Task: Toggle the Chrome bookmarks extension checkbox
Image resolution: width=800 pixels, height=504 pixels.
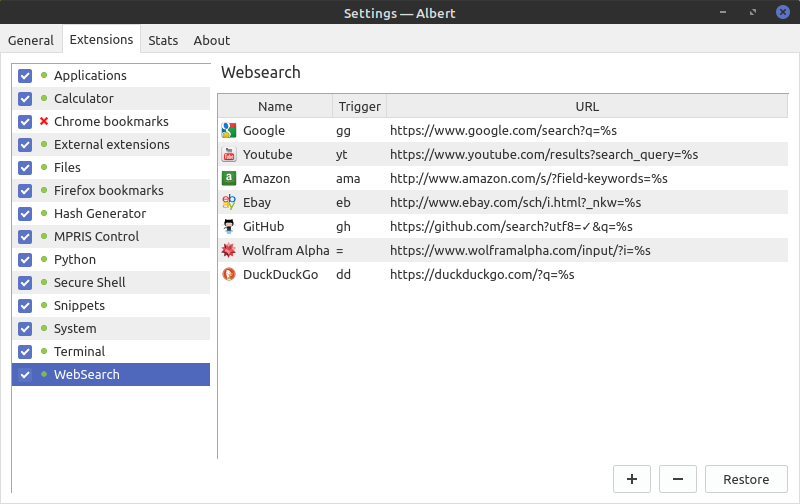Action: tap(25, 122)
